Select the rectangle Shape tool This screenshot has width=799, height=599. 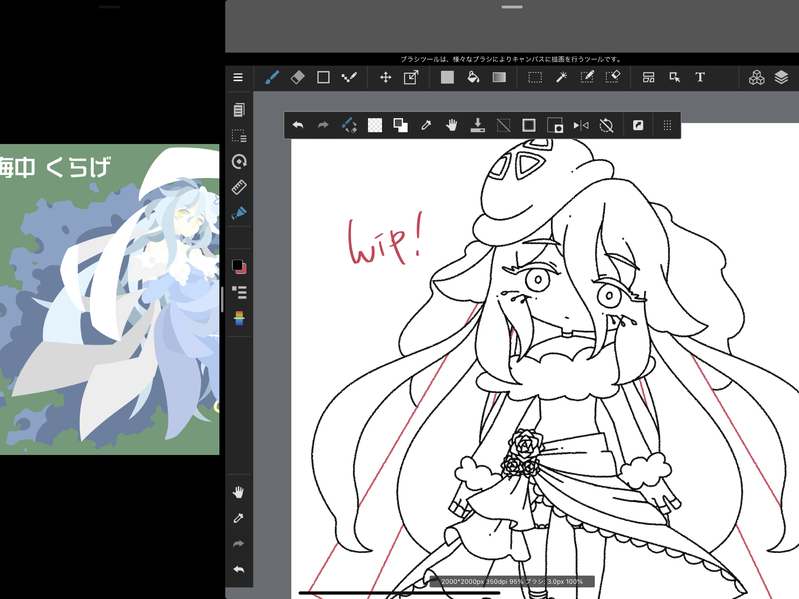coord(323,77)
